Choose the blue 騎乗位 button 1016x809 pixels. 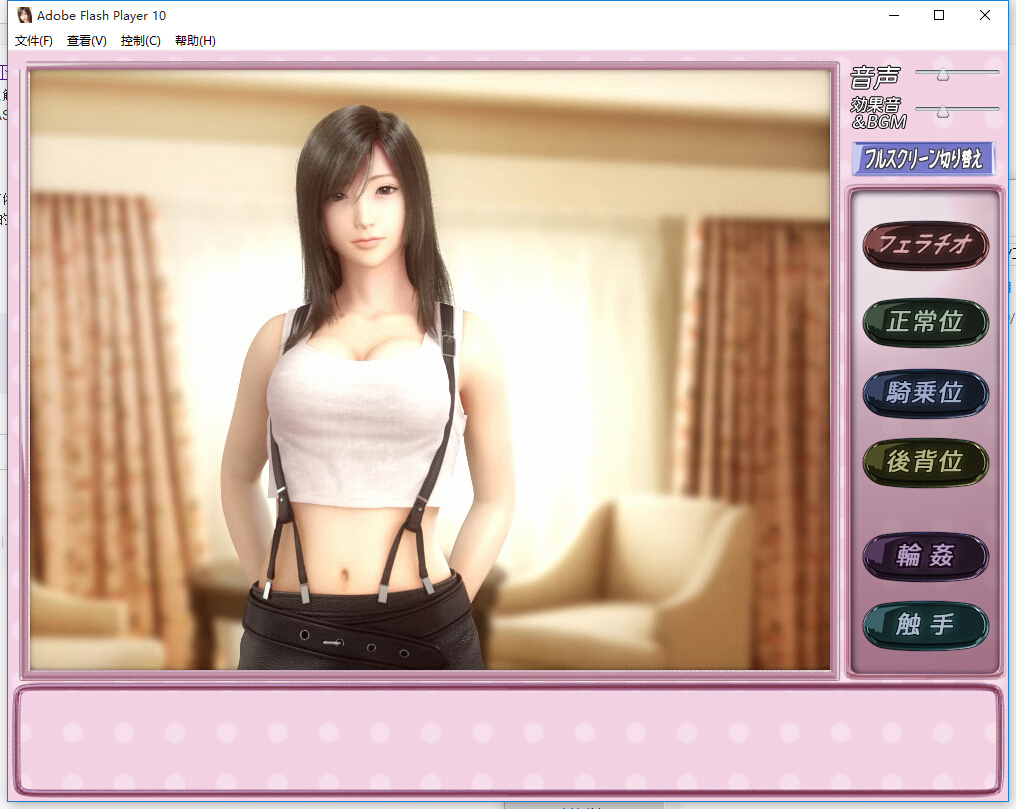click(925, 393)
